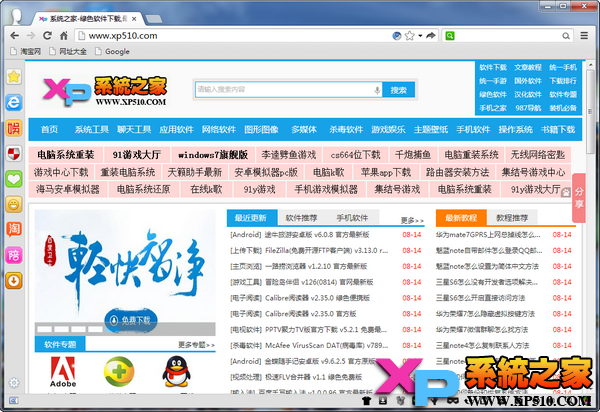Click the windows7旗舰版 pink tag
Image resolution: width=600 pixels, height=412 pixels.
point(213,155)
